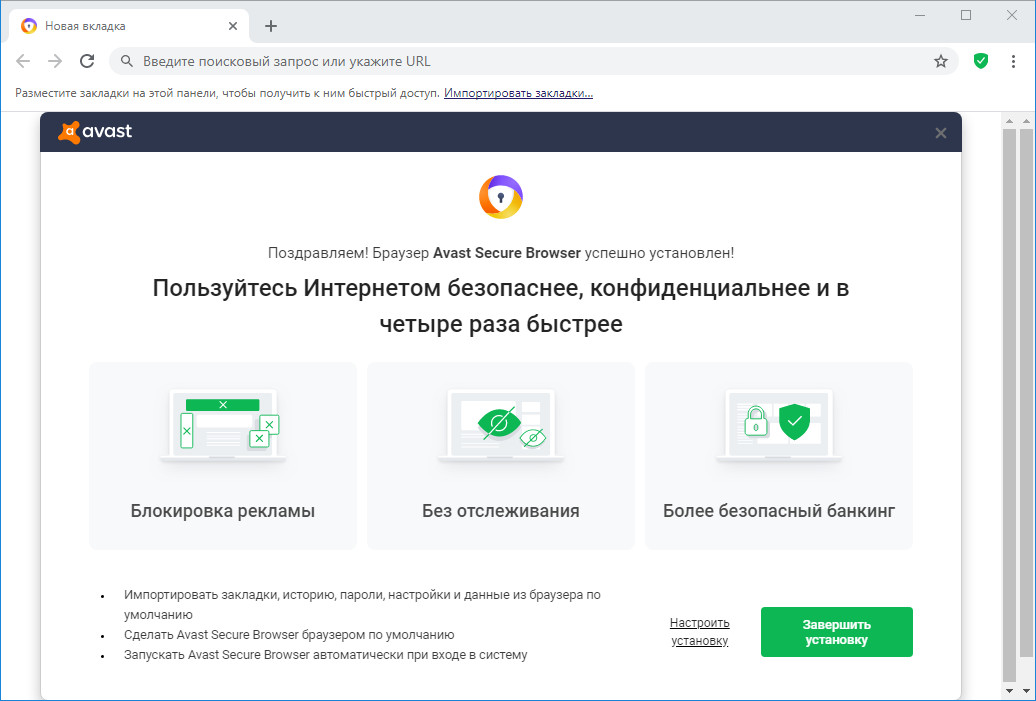Click the no-tracking eye illustration
Image resolution: width=1036 pixels, height=701 pixels.
pyautogui.click(x=501, y=425)
